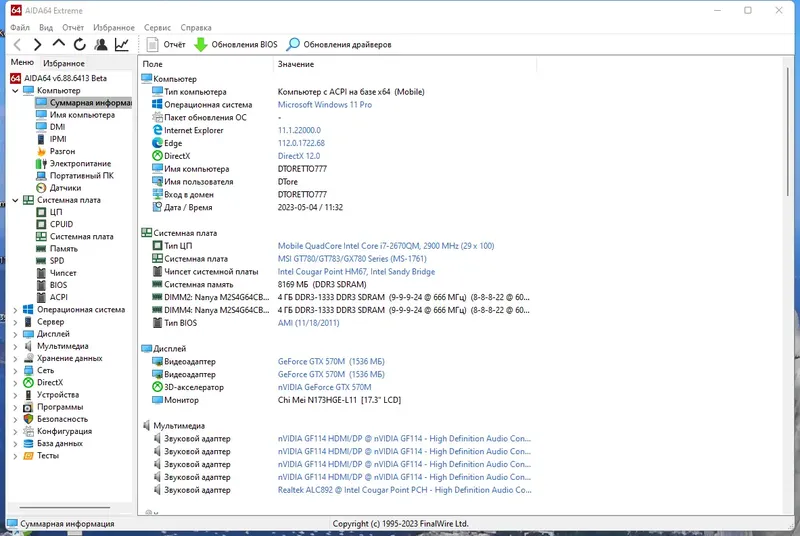Open the Справка menu

(x=196, y=28)
